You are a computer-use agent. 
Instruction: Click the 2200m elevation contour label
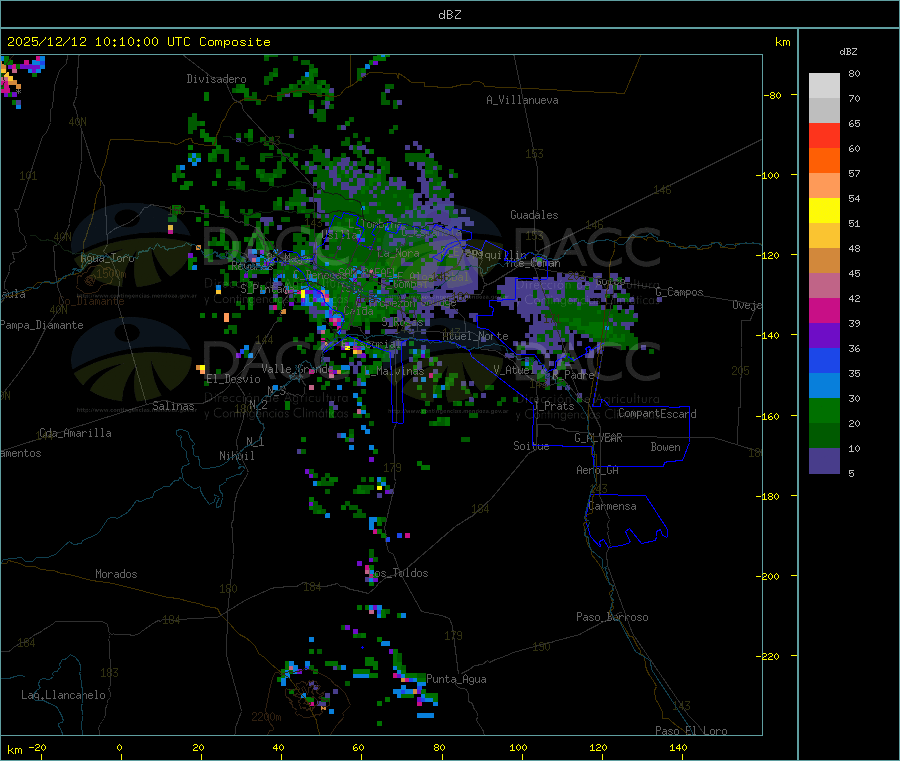click(x=266, y=717)
